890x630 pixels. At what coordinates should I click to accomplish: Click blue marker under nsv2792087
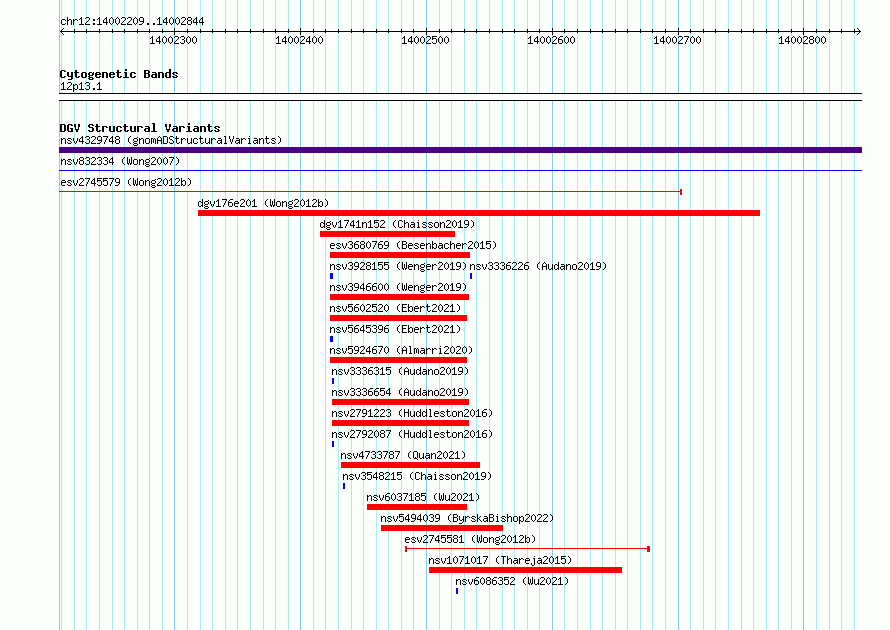pos(333,444)
